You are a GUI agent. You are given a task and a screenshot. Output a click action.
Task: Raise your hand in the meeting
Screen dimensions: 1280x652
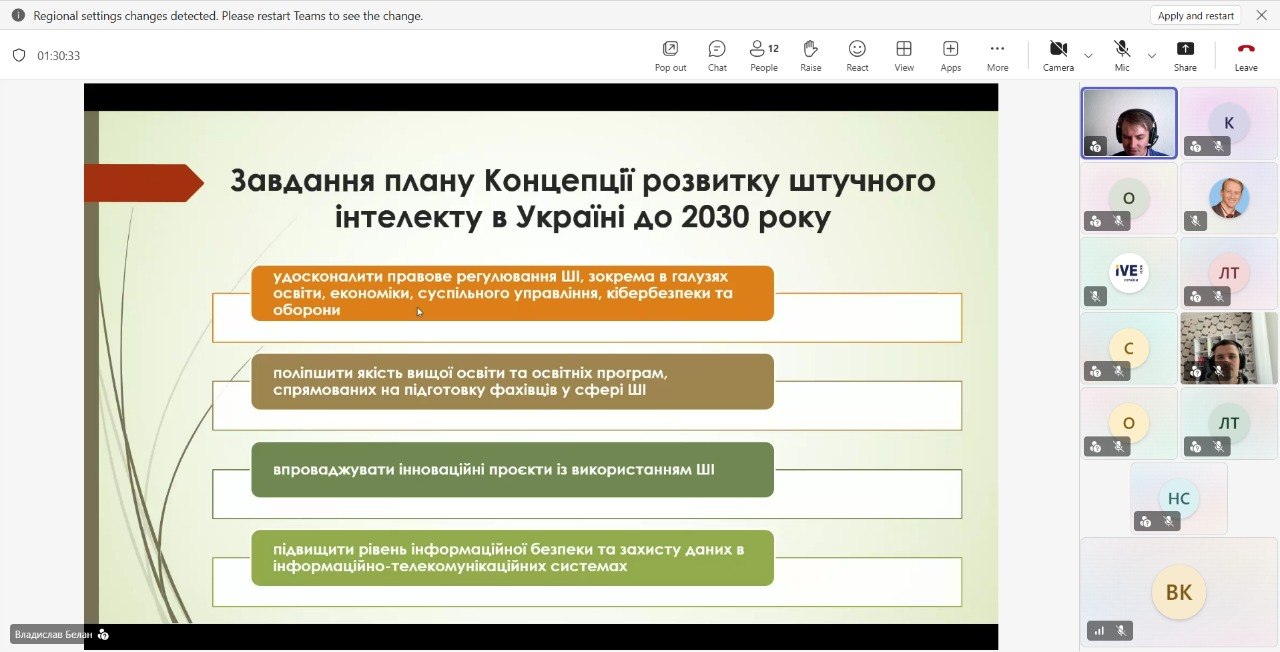[810, 56]
